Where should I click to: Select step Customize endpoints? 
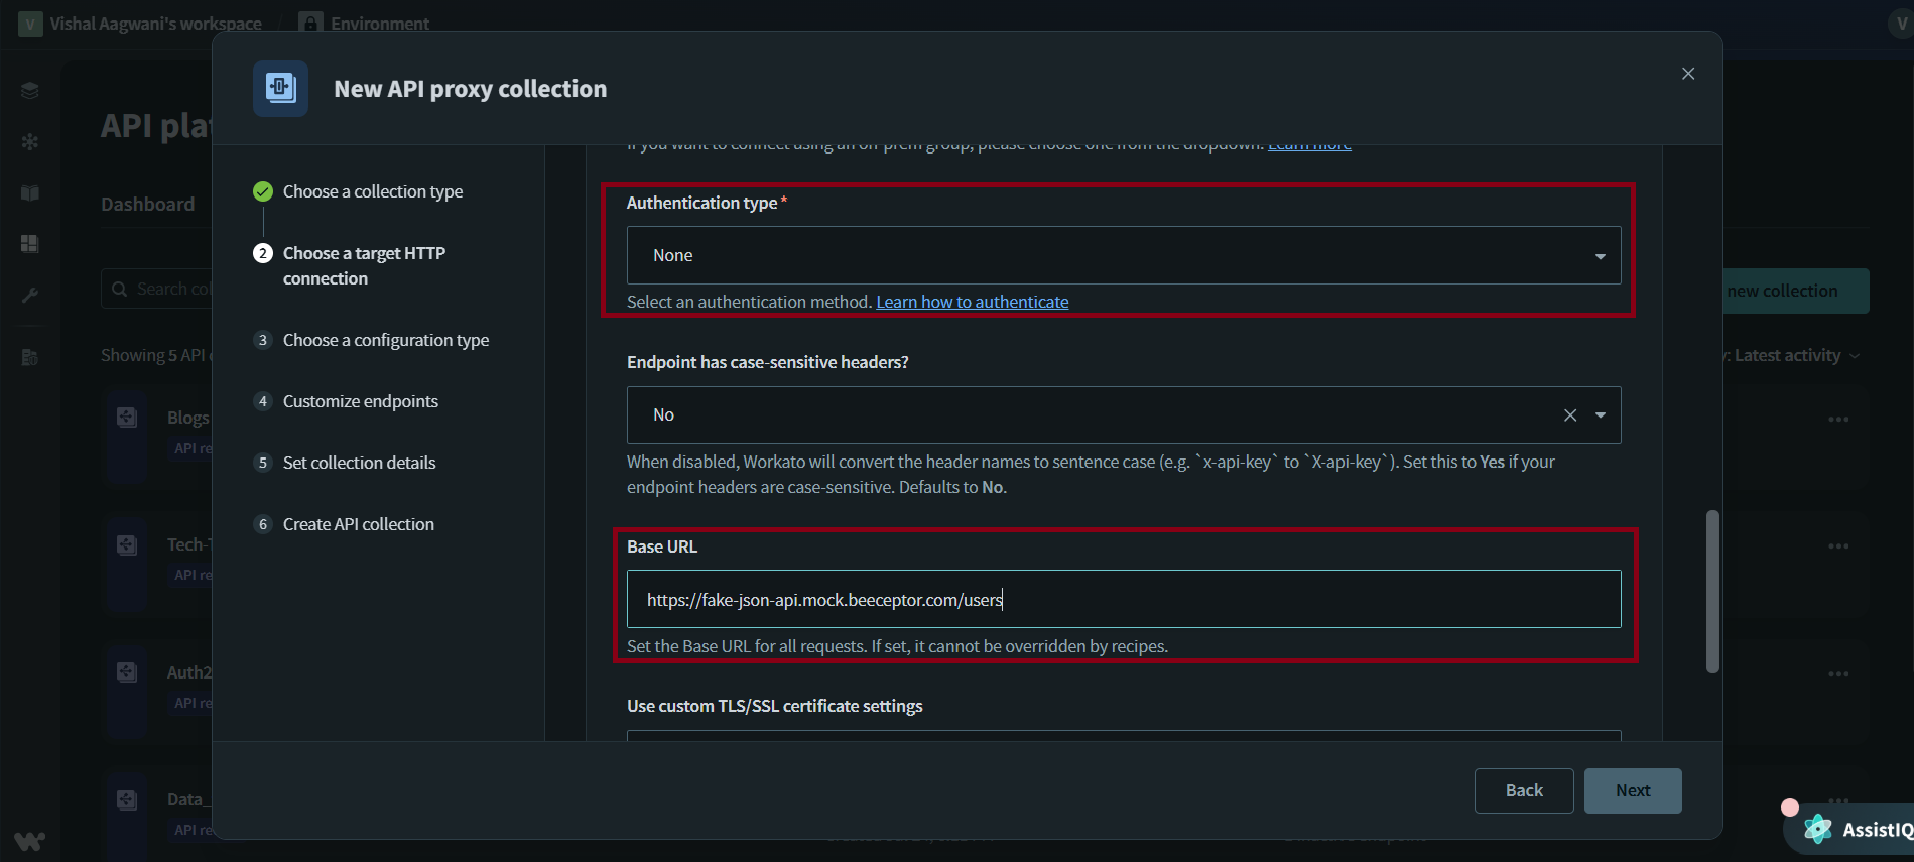click(360, 401)
